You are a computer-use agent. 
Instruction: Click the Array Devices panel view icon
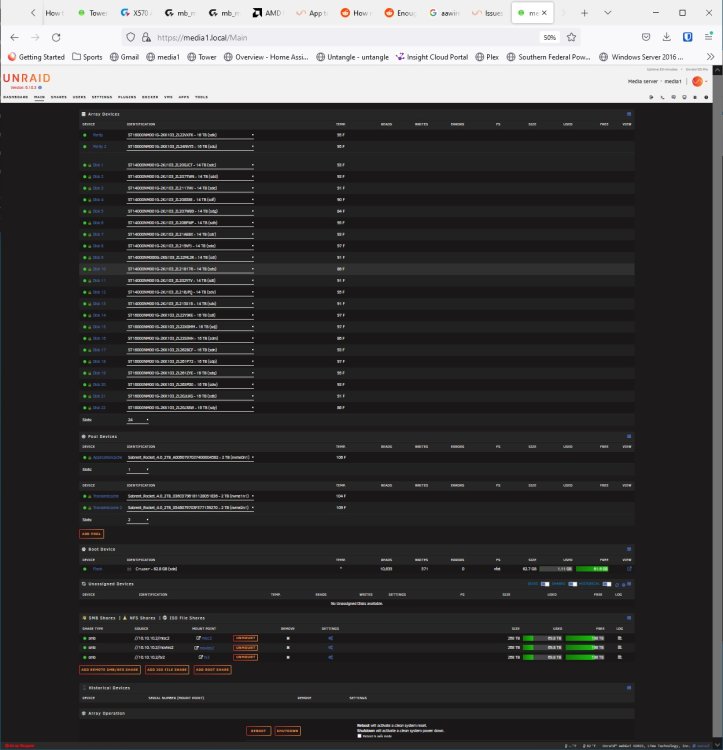coord(629,114)
